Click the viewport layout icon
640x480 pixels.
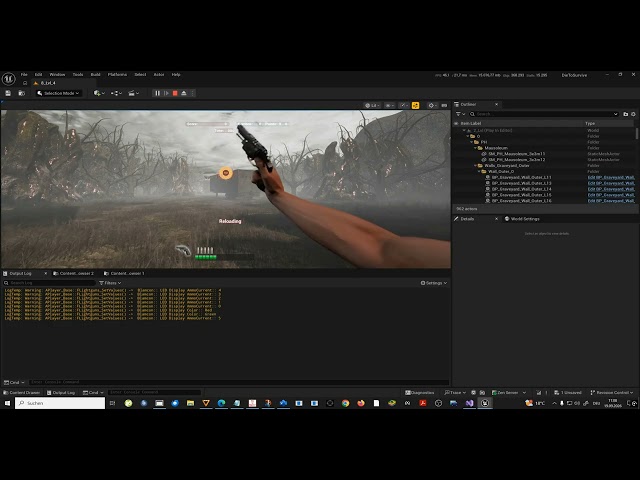tap(444, 105)
